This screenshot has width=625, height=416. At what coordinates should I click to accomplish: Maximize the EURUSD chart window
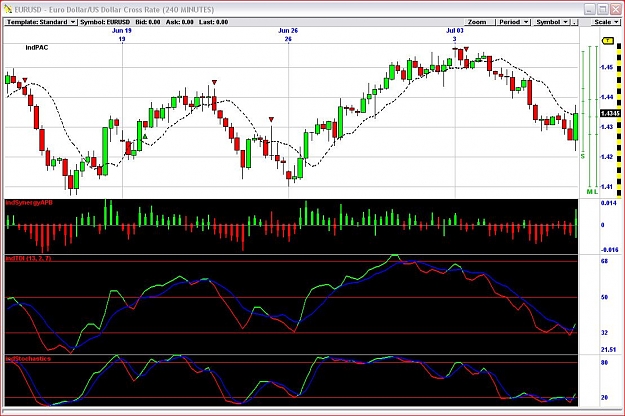tap(603, 9)
